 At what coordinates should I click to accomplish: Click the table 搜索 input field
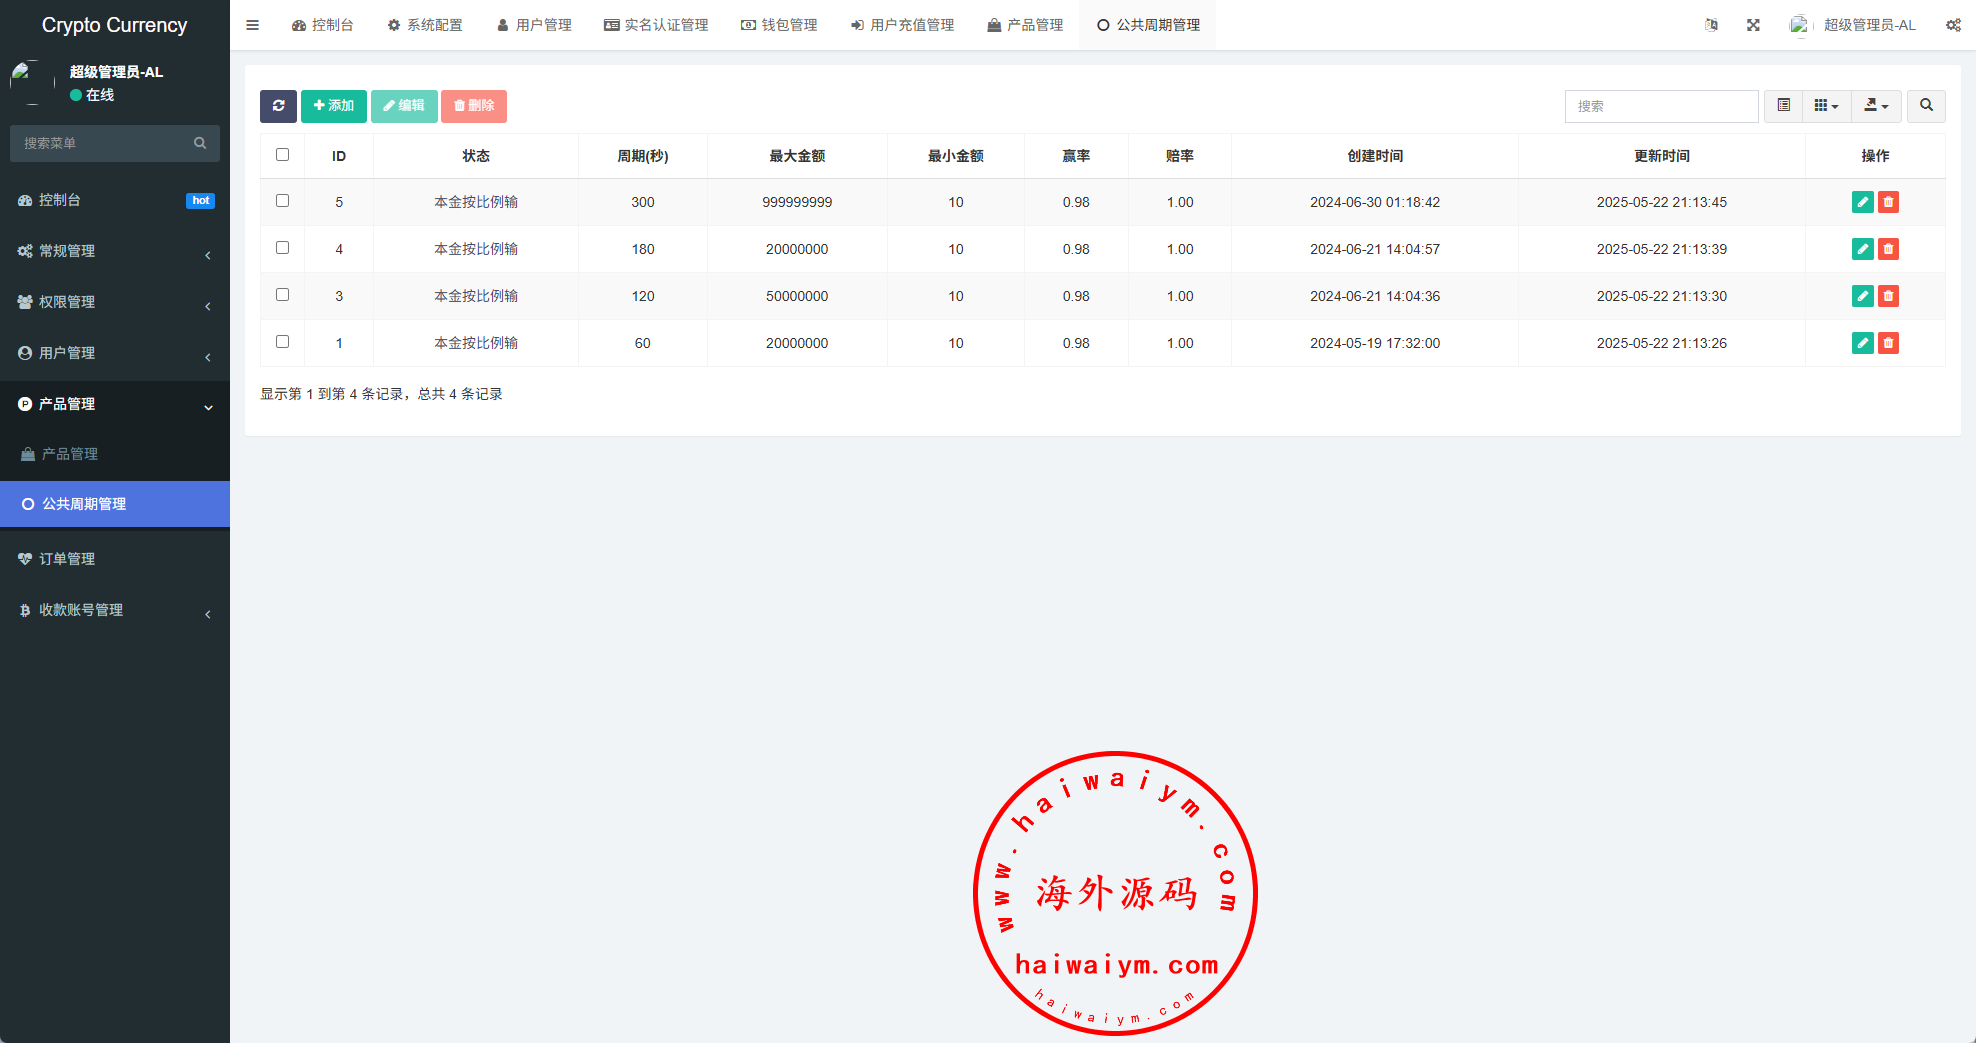(1661, 106)
